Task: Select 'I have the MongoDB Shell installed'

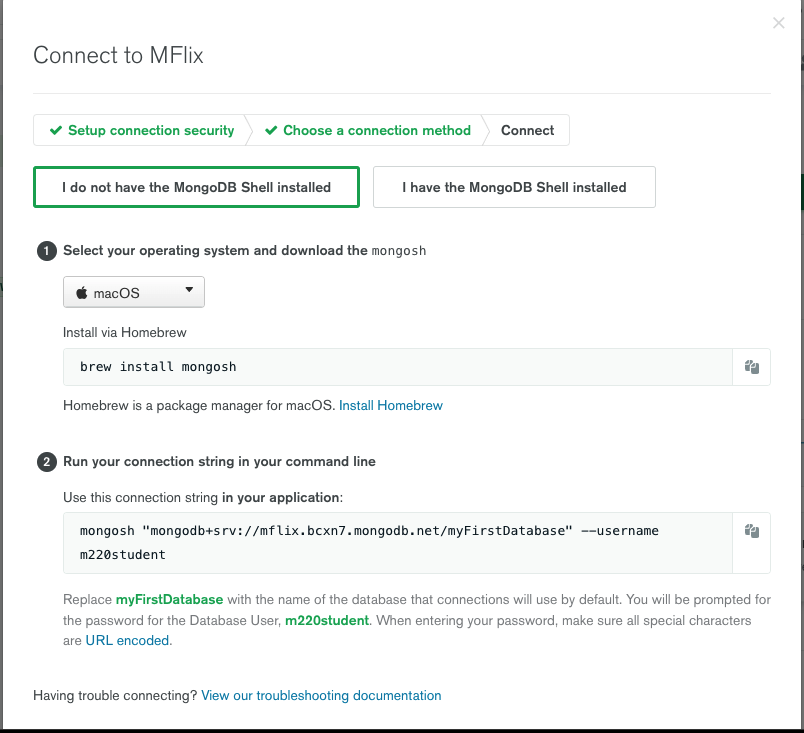Action: coord(514,187)
